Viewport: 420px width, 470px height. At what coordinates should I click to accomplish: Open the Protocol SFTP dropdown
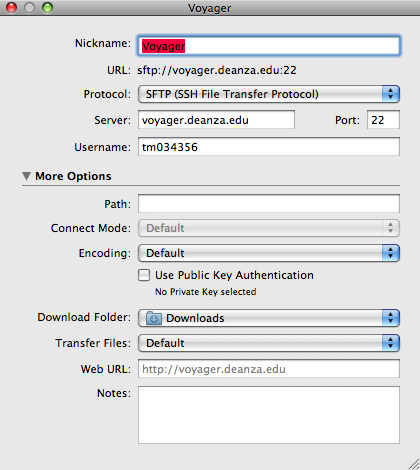(x=269, y=94)
